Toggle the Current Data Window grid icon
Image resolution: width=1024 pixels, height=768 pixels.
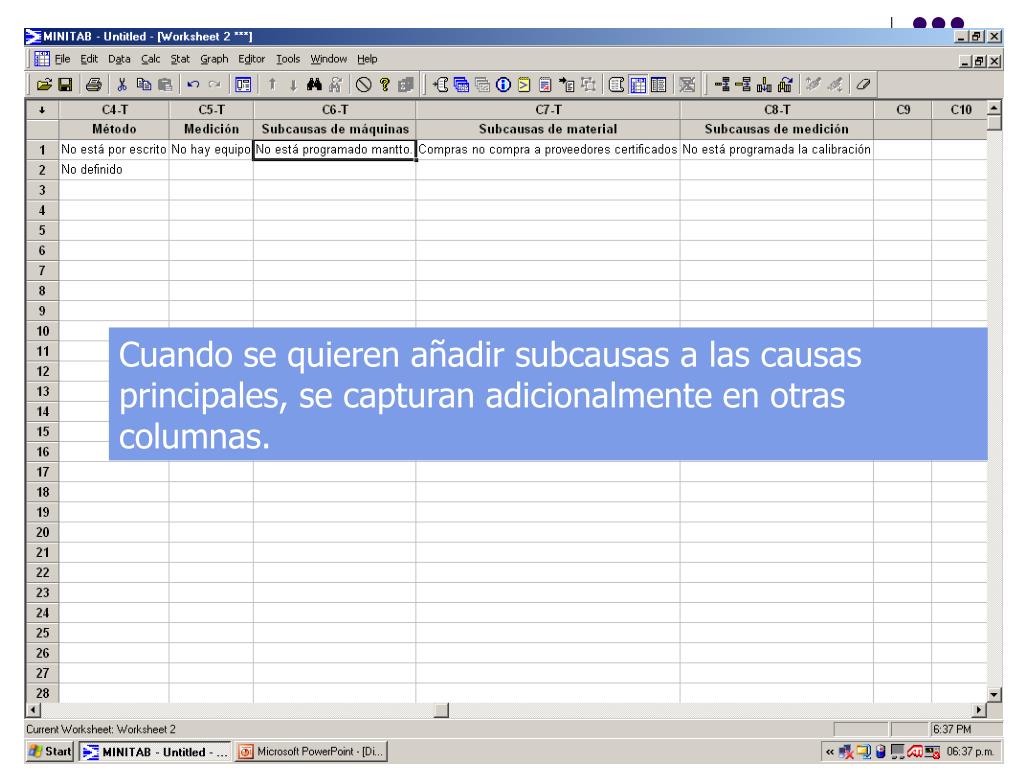[x=638, y=84]
